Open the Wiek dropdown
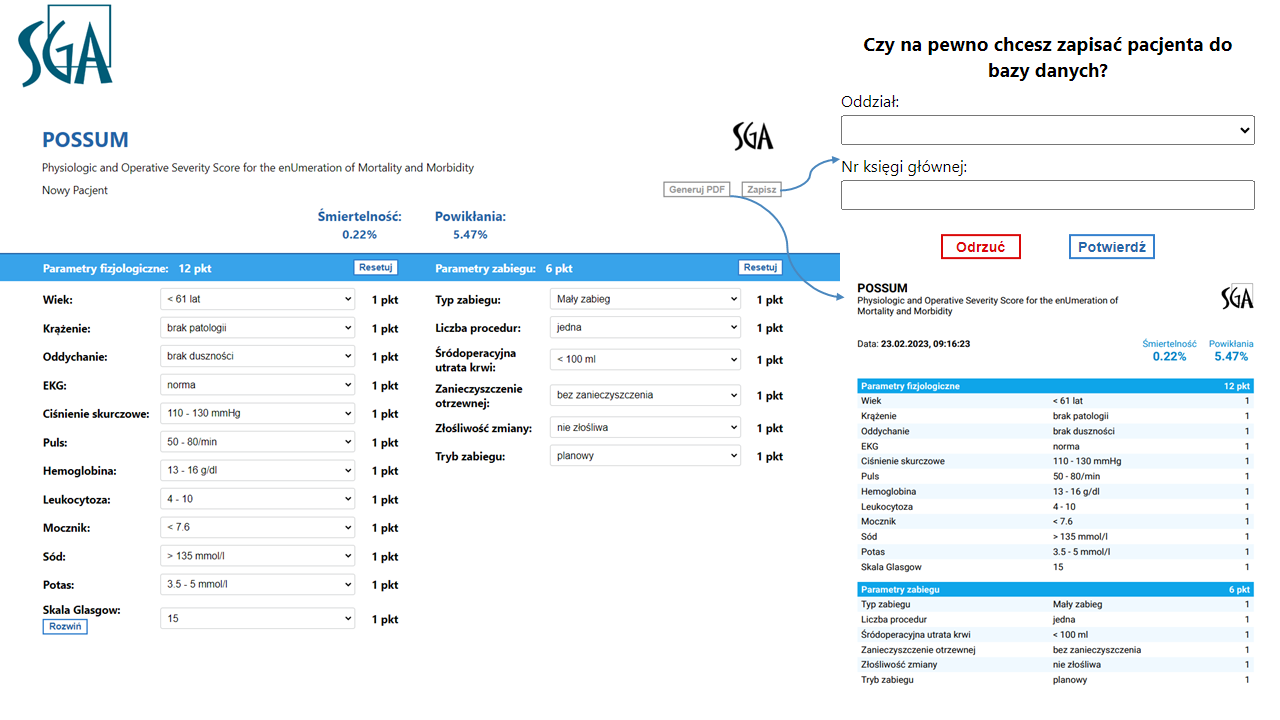Image resolution: width=1280 pixels, height=720 pixels. click(x=258, y=299)
